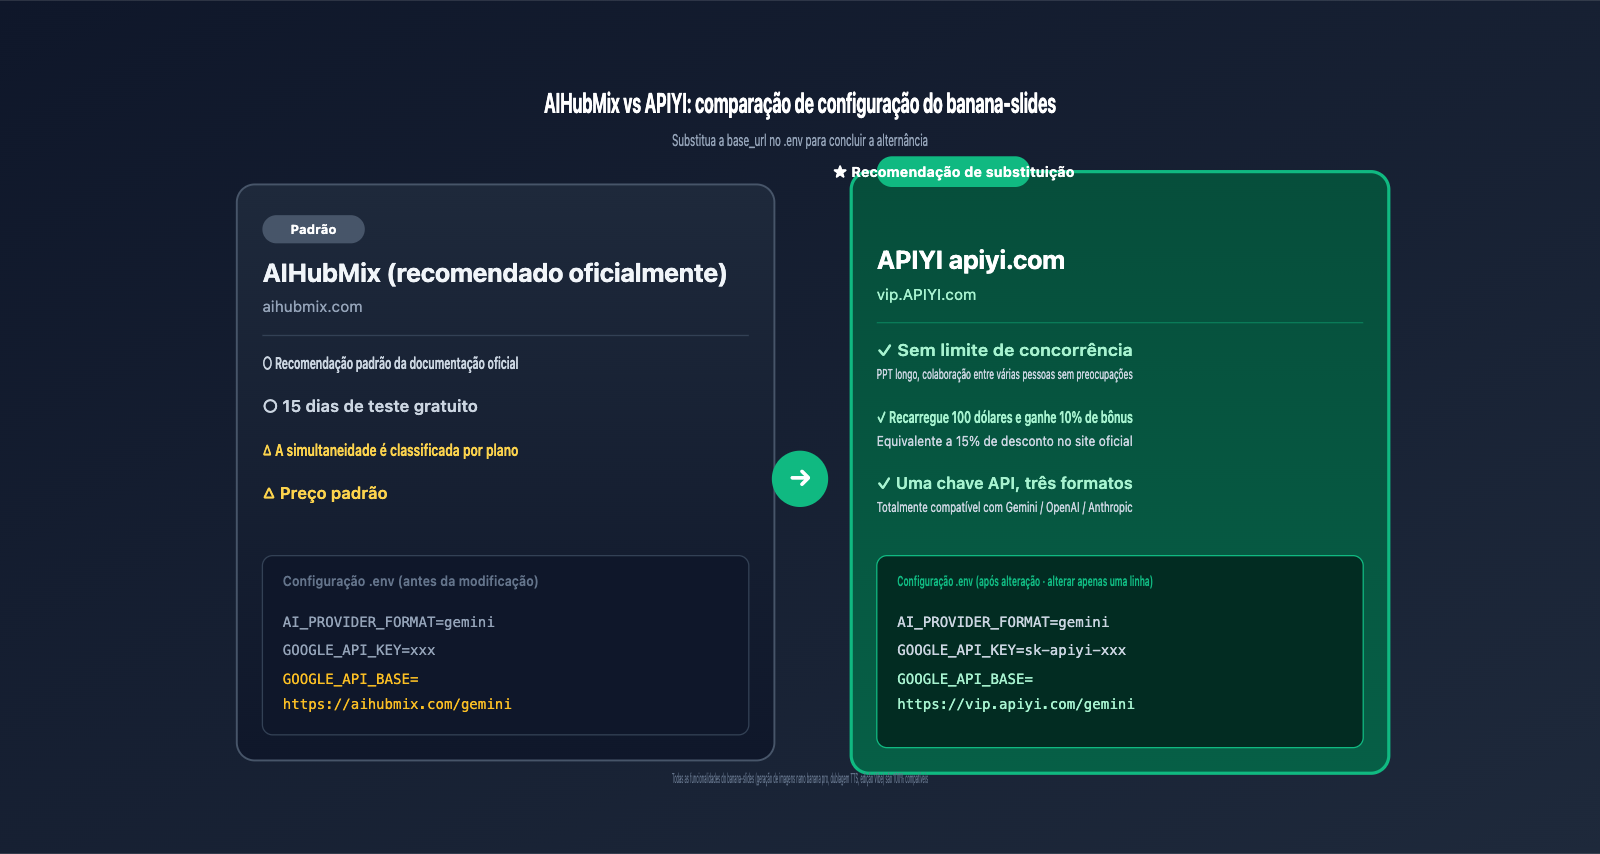Click the text 15 dias de teste gratuito
Screen dimensions: 1600x854
coord(380,406)
